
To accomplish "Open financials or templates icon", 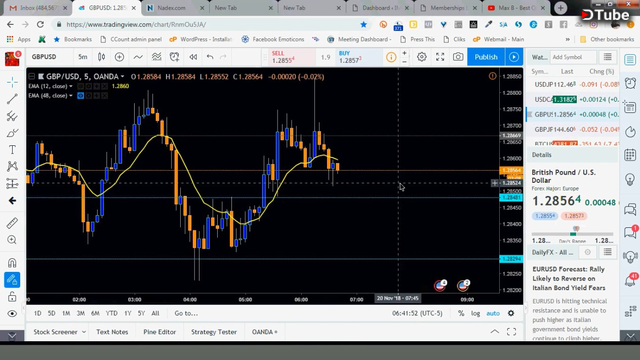I will [x=156, y=57].
